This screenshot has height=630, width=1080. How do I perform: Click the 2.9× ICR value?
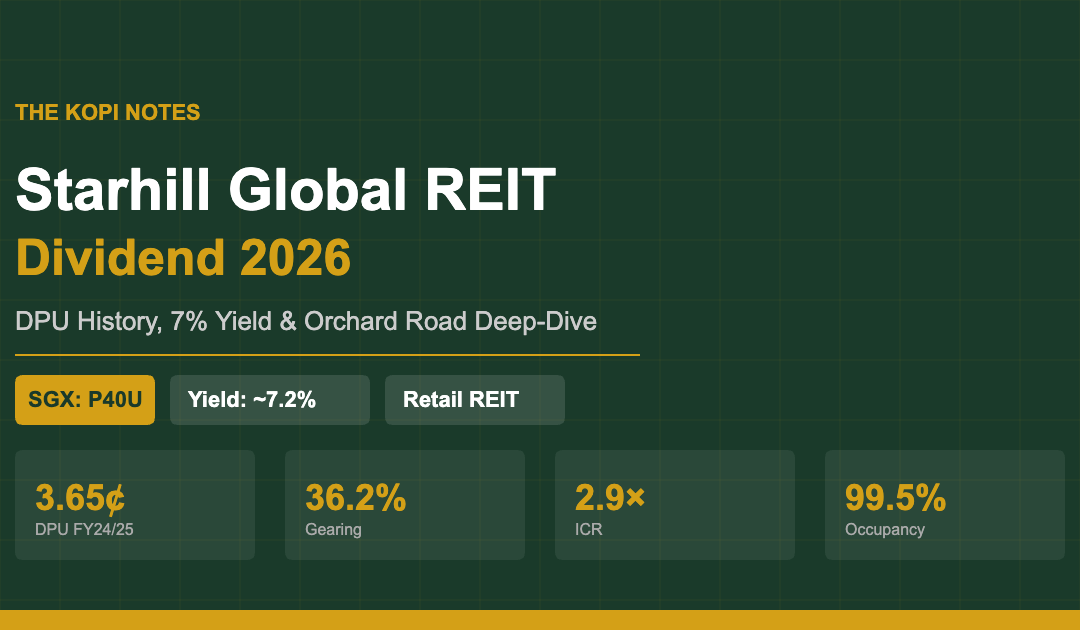click(x=610, y=497)
